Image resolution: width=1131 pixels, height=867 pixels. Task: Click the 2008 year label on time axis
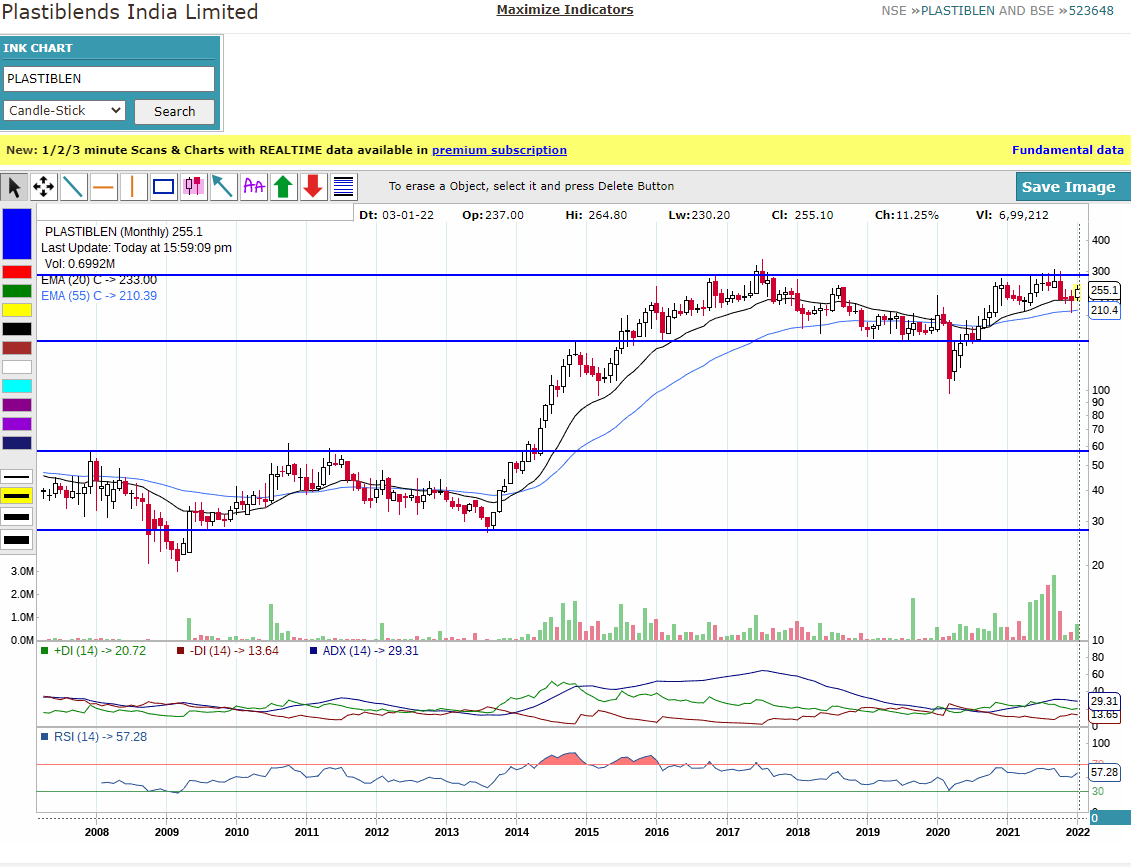[x=97, y=832]
